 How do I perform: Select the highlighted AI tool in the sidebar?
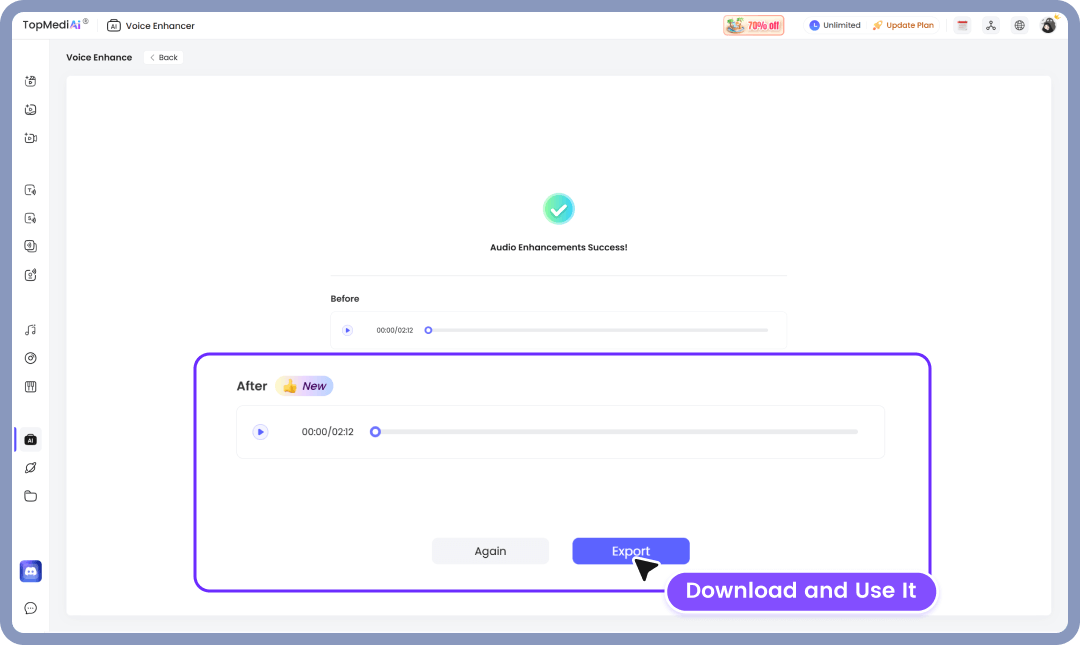[x=30, y=439]
